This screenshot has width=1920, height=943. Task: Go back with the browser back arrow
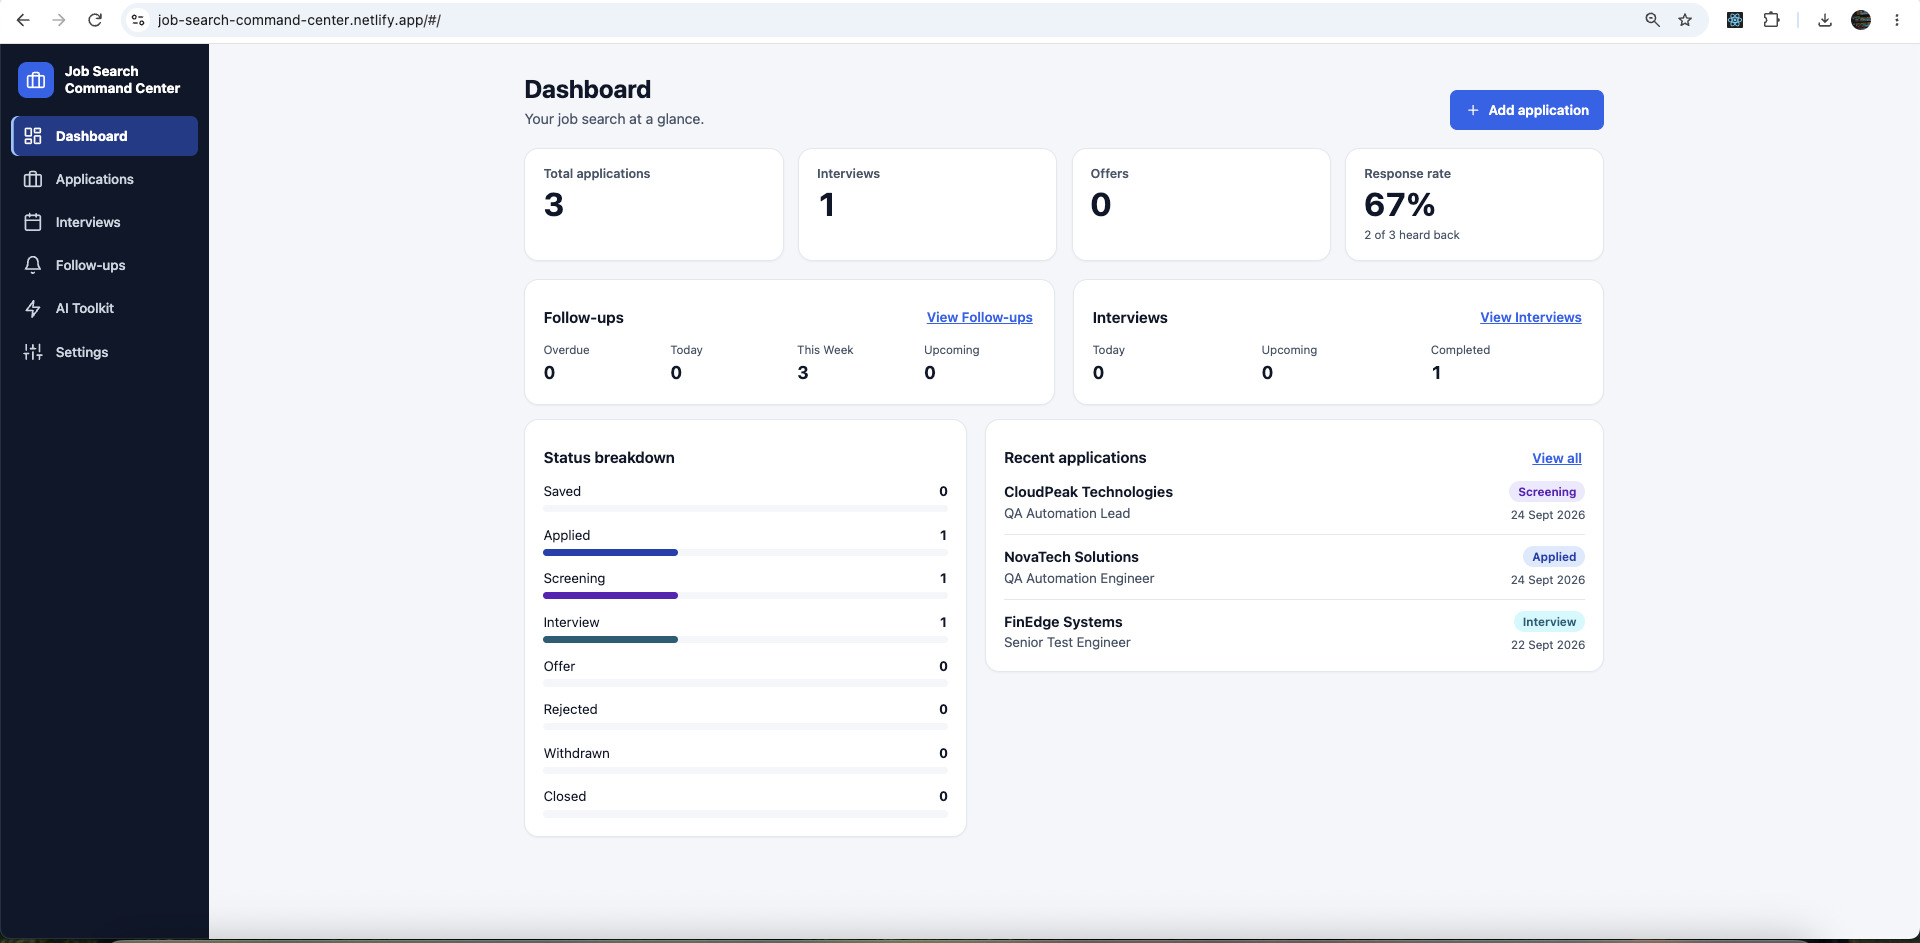[23, 20]
